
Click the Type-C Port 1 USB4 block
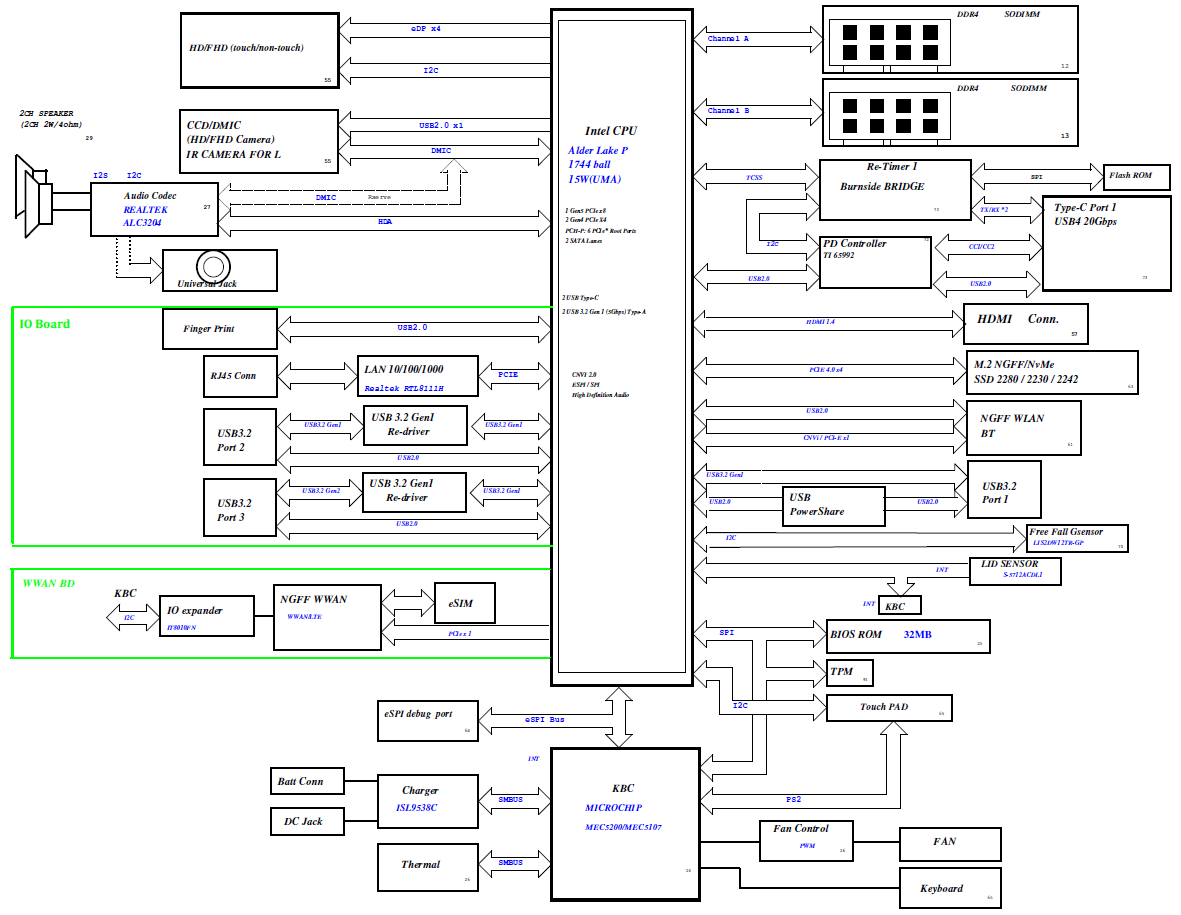click(x=1107, y=243)
